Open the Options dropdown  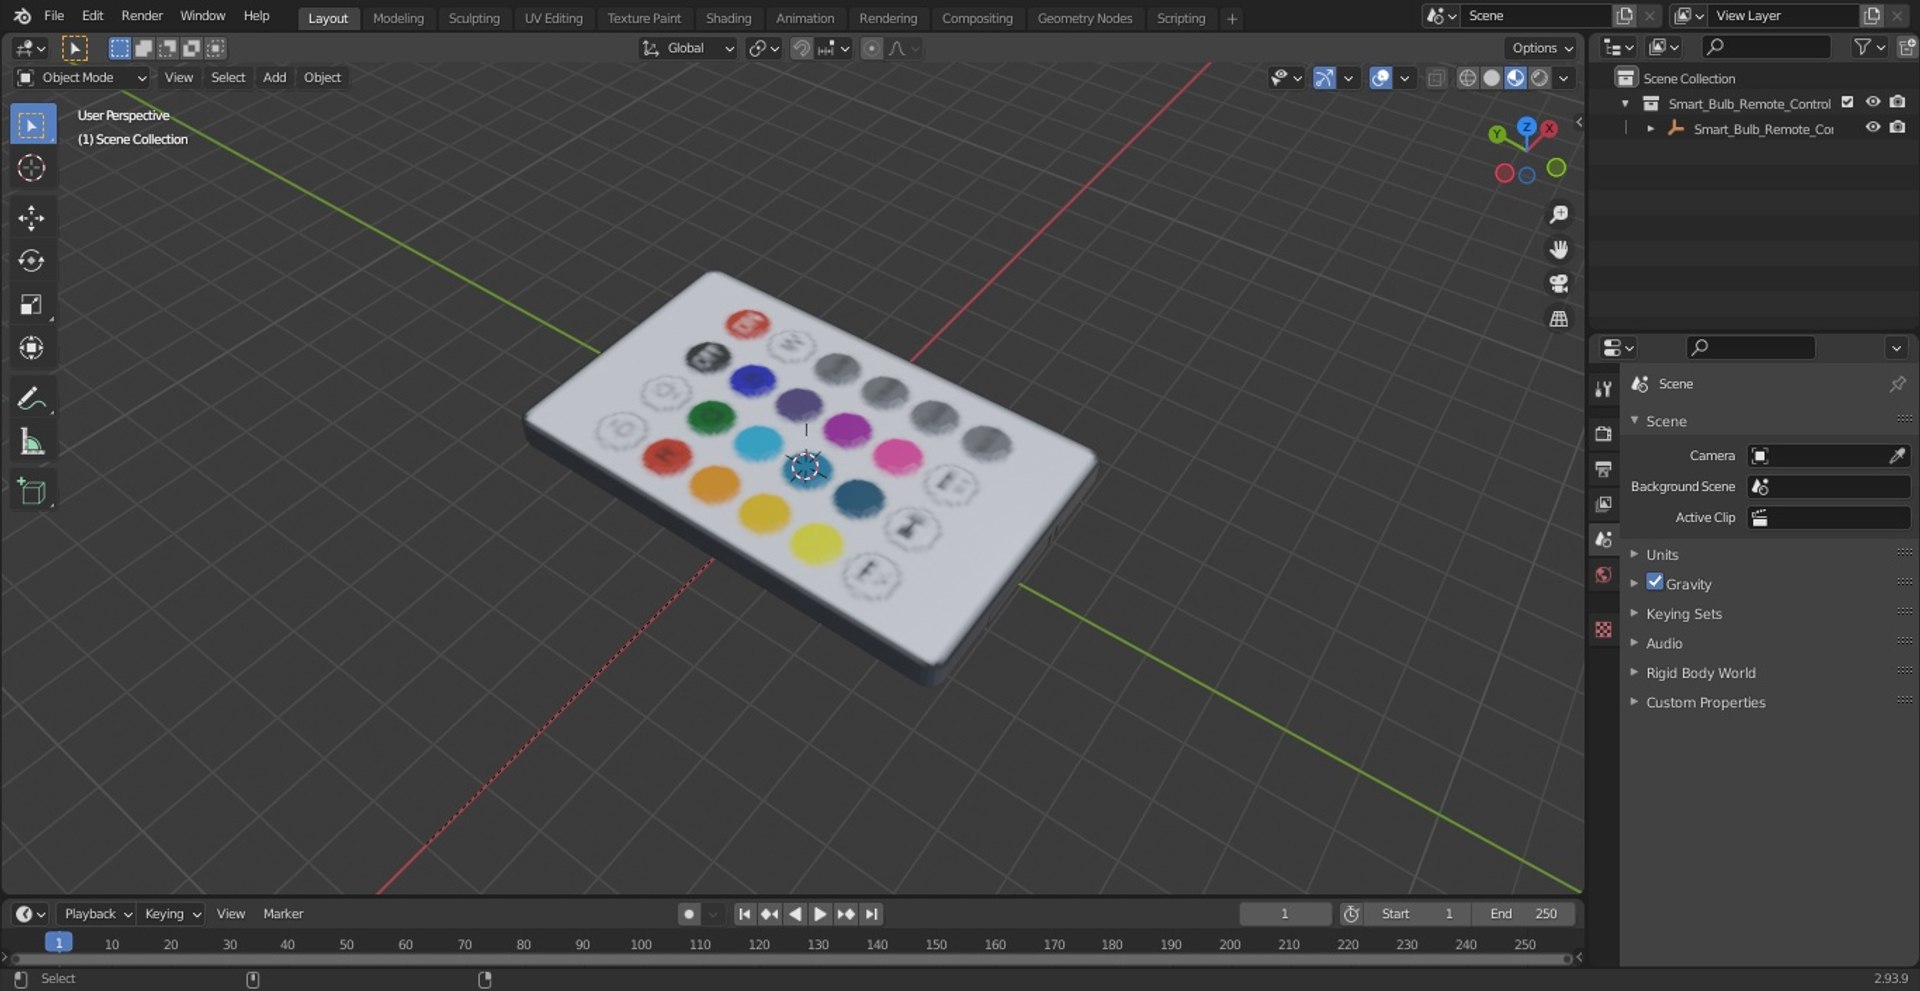click(1541, 48)
